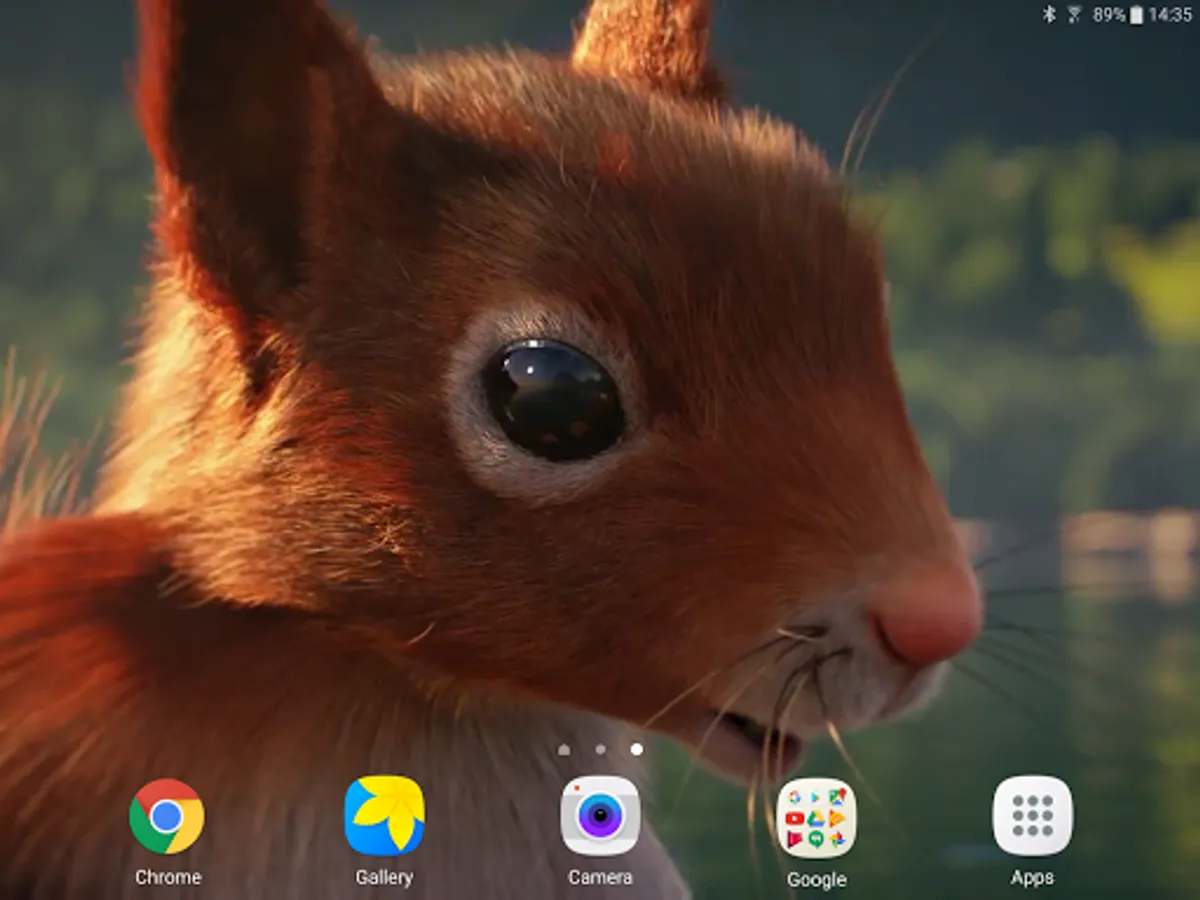Screen dimensions: 1200x900
Task: Open the Google apps folder
Action: click(816, 818)
